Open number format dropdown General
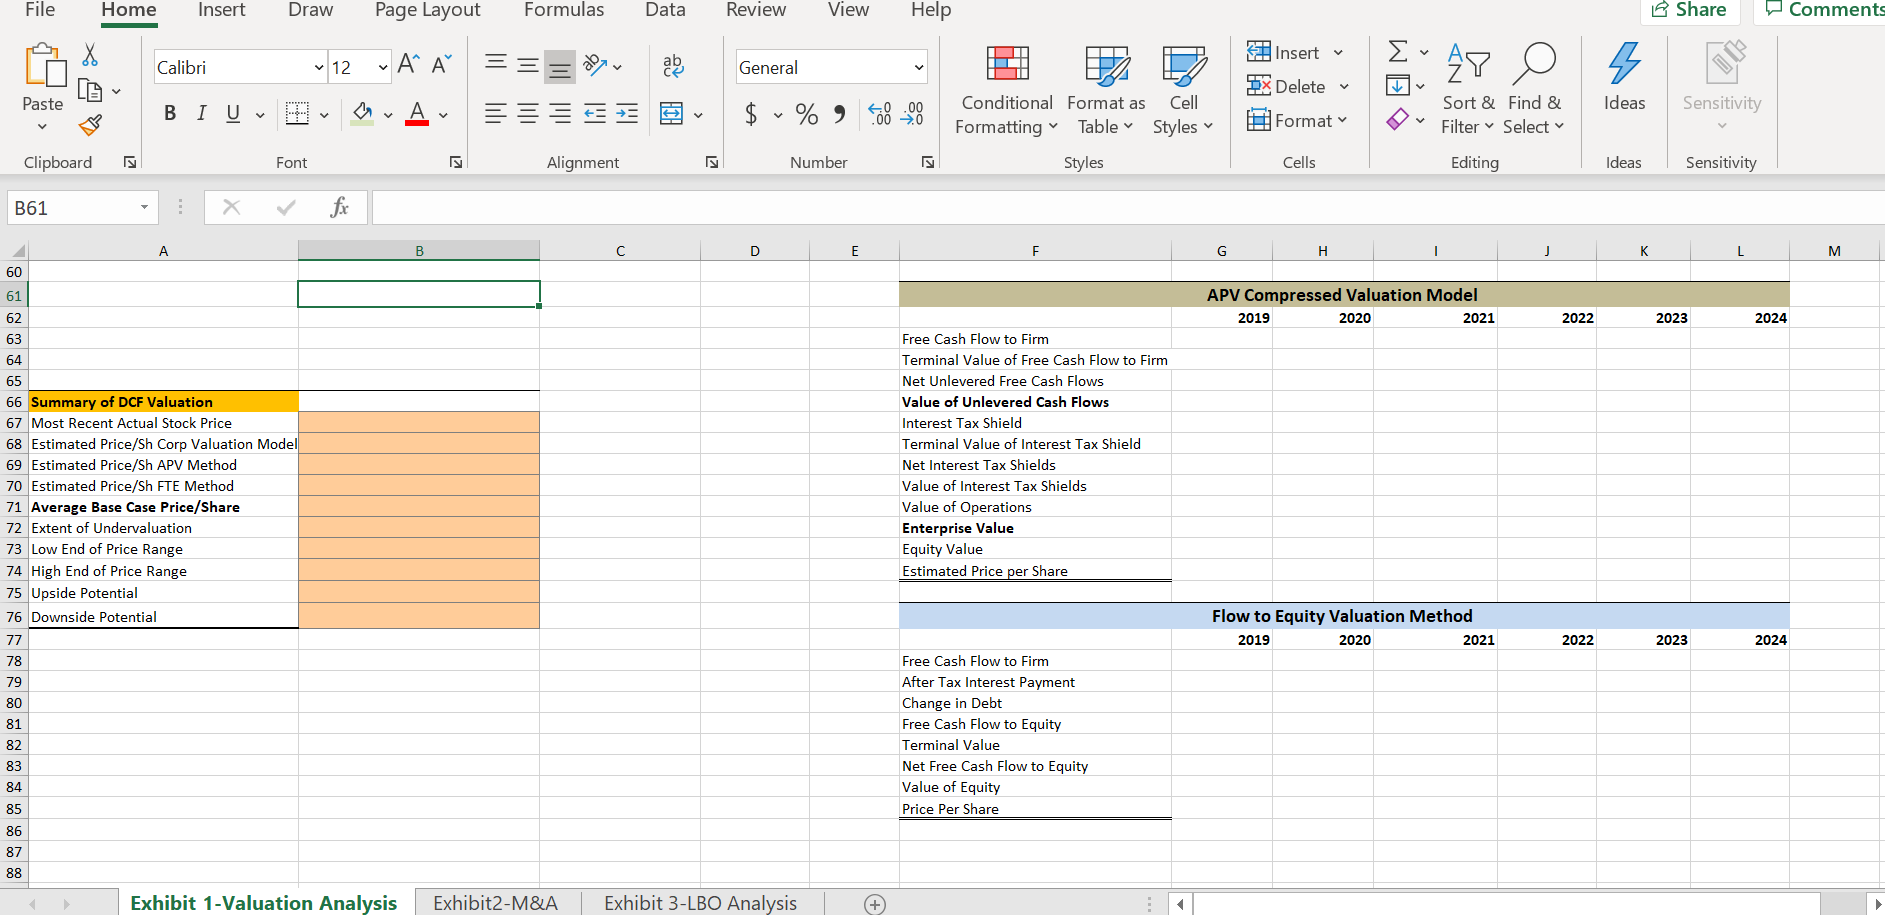The image size is (1885, 915). tap(918, 67)
